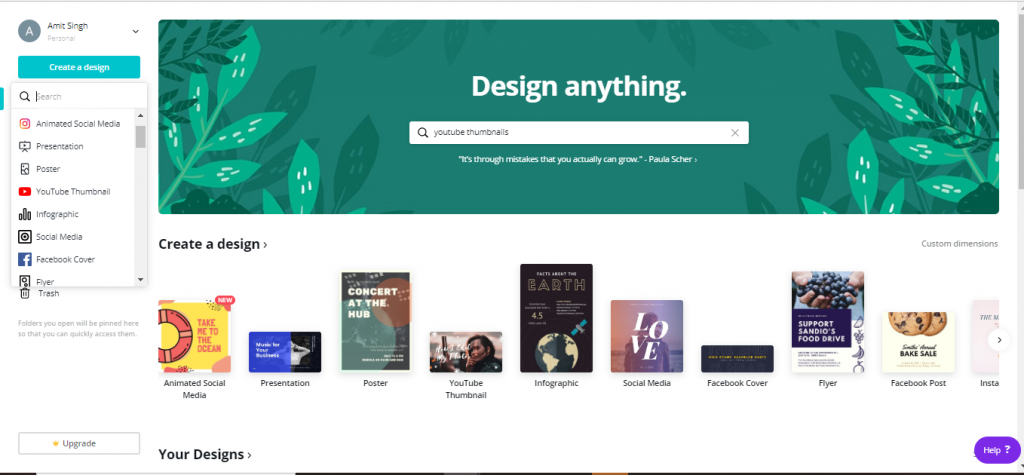Open the Trash icon in sidebar
The image size is (1024, 475).
point(25,293)
